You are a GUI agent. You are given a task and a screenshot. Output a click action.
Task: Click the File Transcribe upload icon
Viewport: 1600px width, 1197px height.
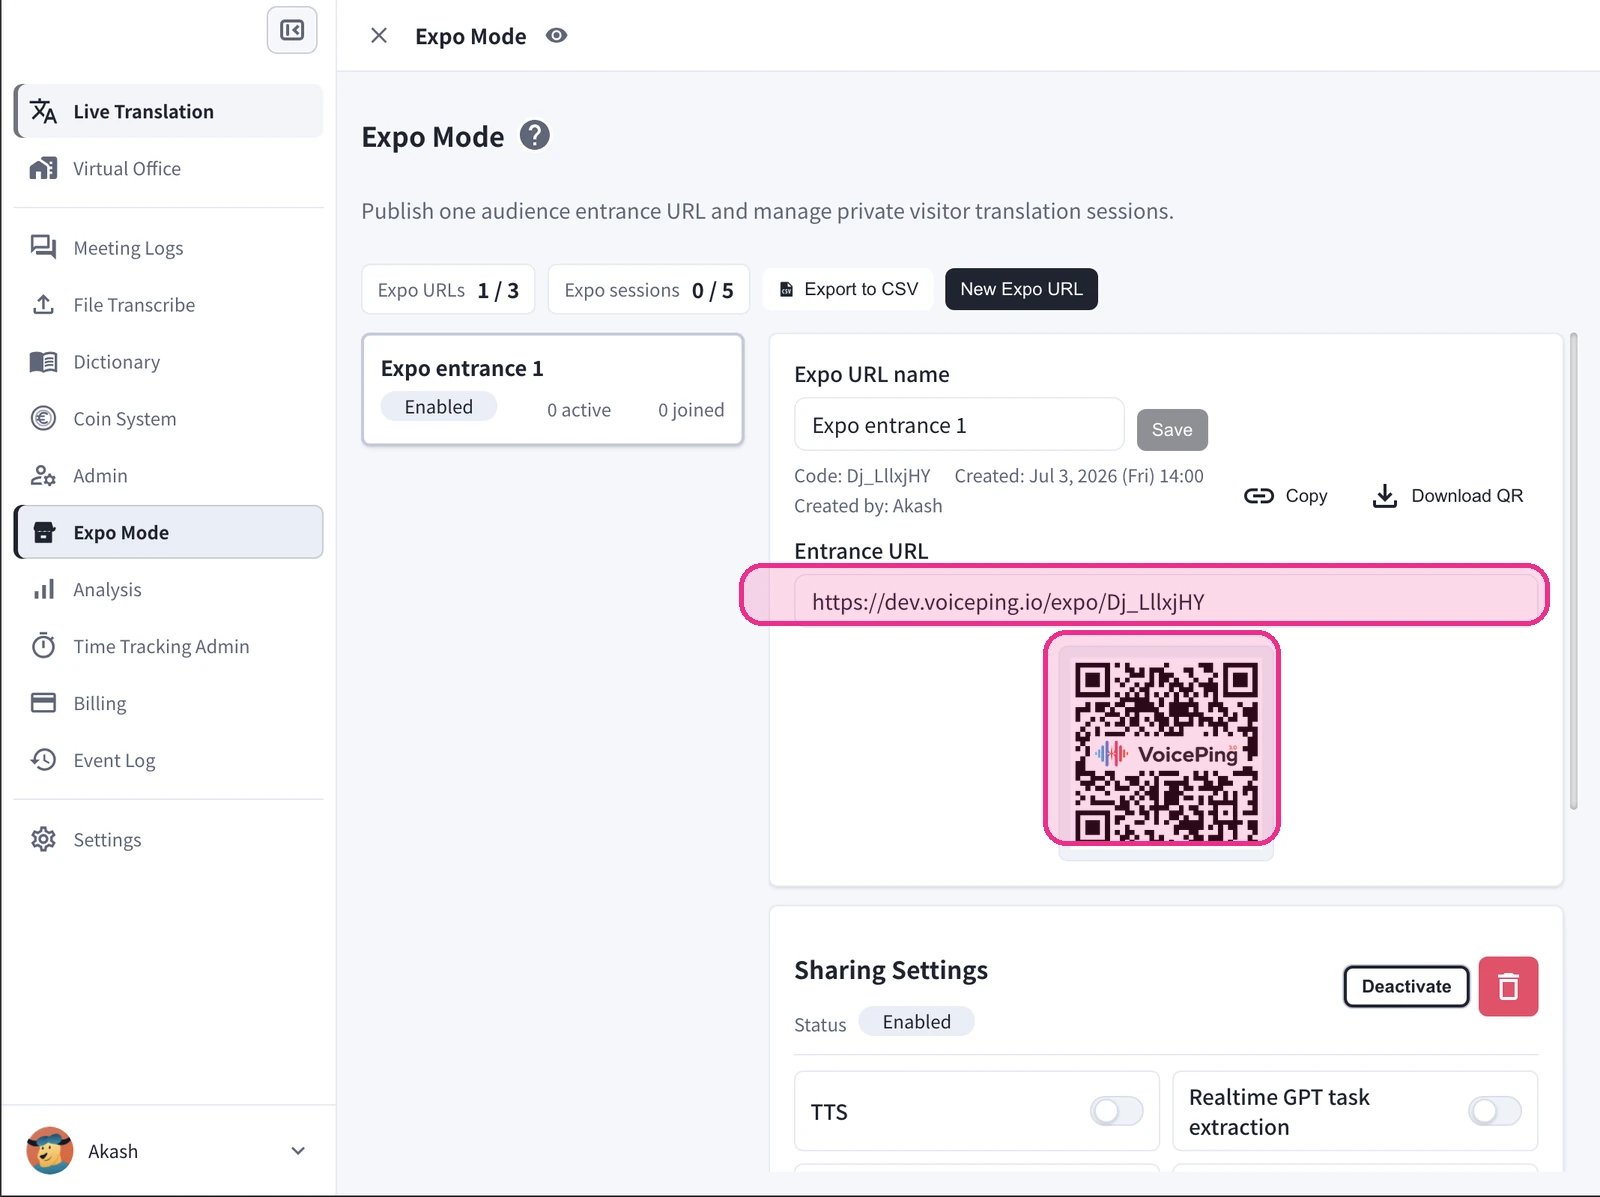43,304
